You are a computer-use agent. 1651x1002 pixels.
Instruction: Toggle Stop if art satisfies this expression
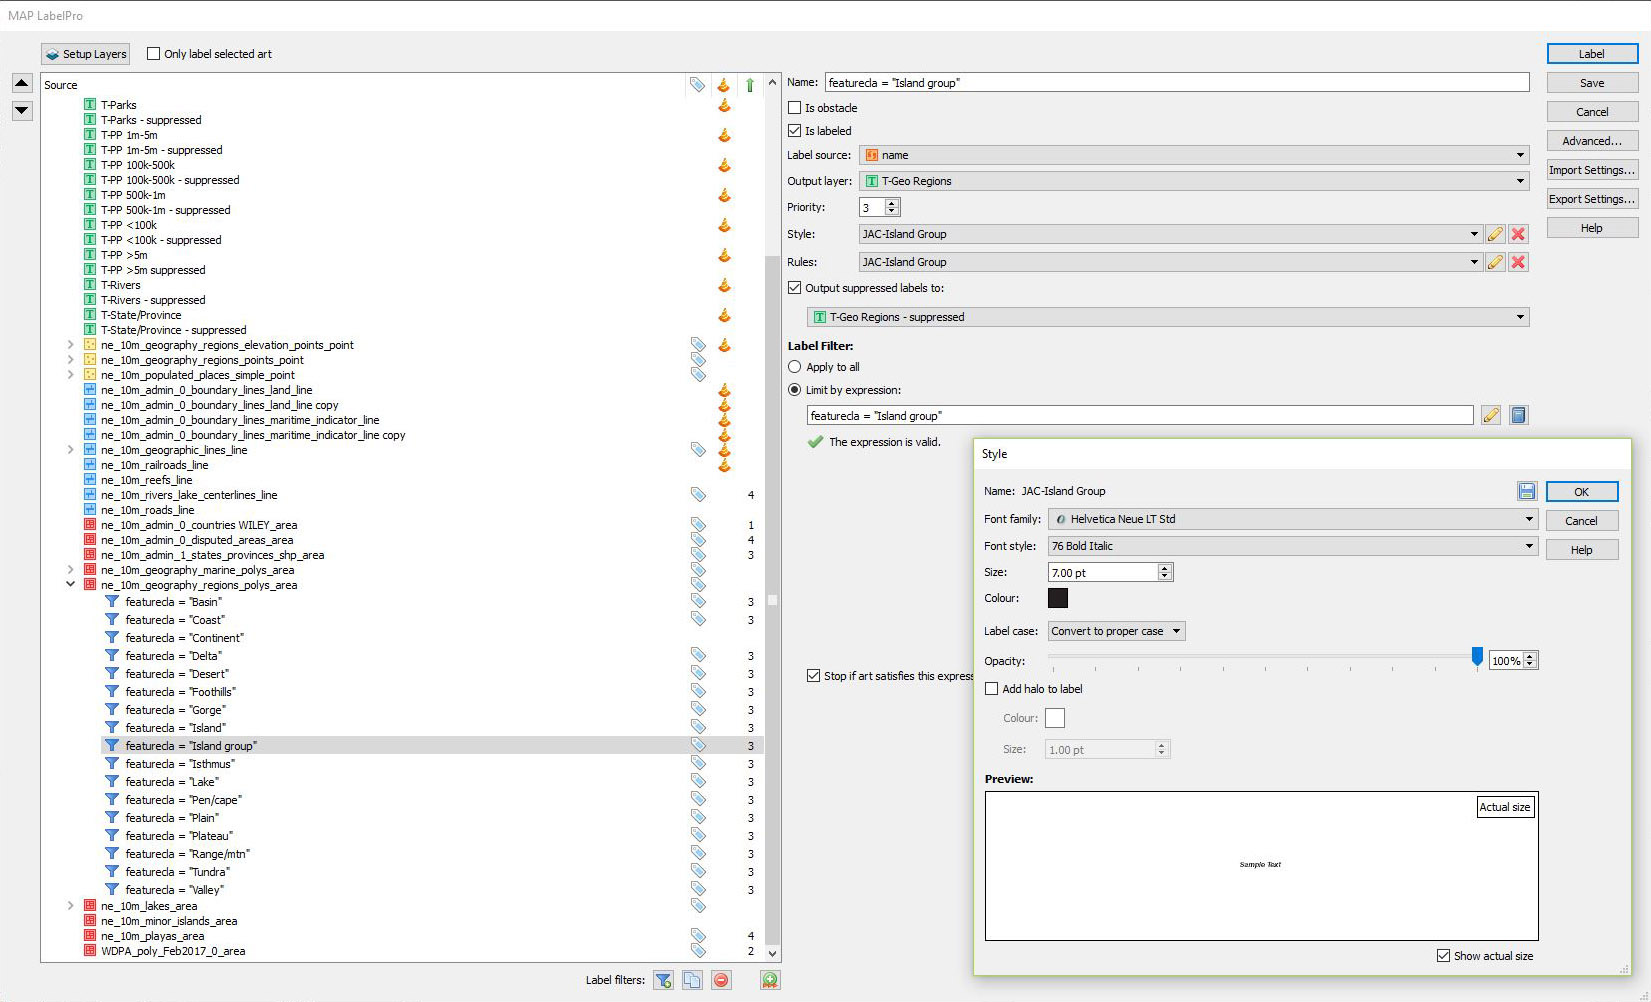click(x=813, y=676)
